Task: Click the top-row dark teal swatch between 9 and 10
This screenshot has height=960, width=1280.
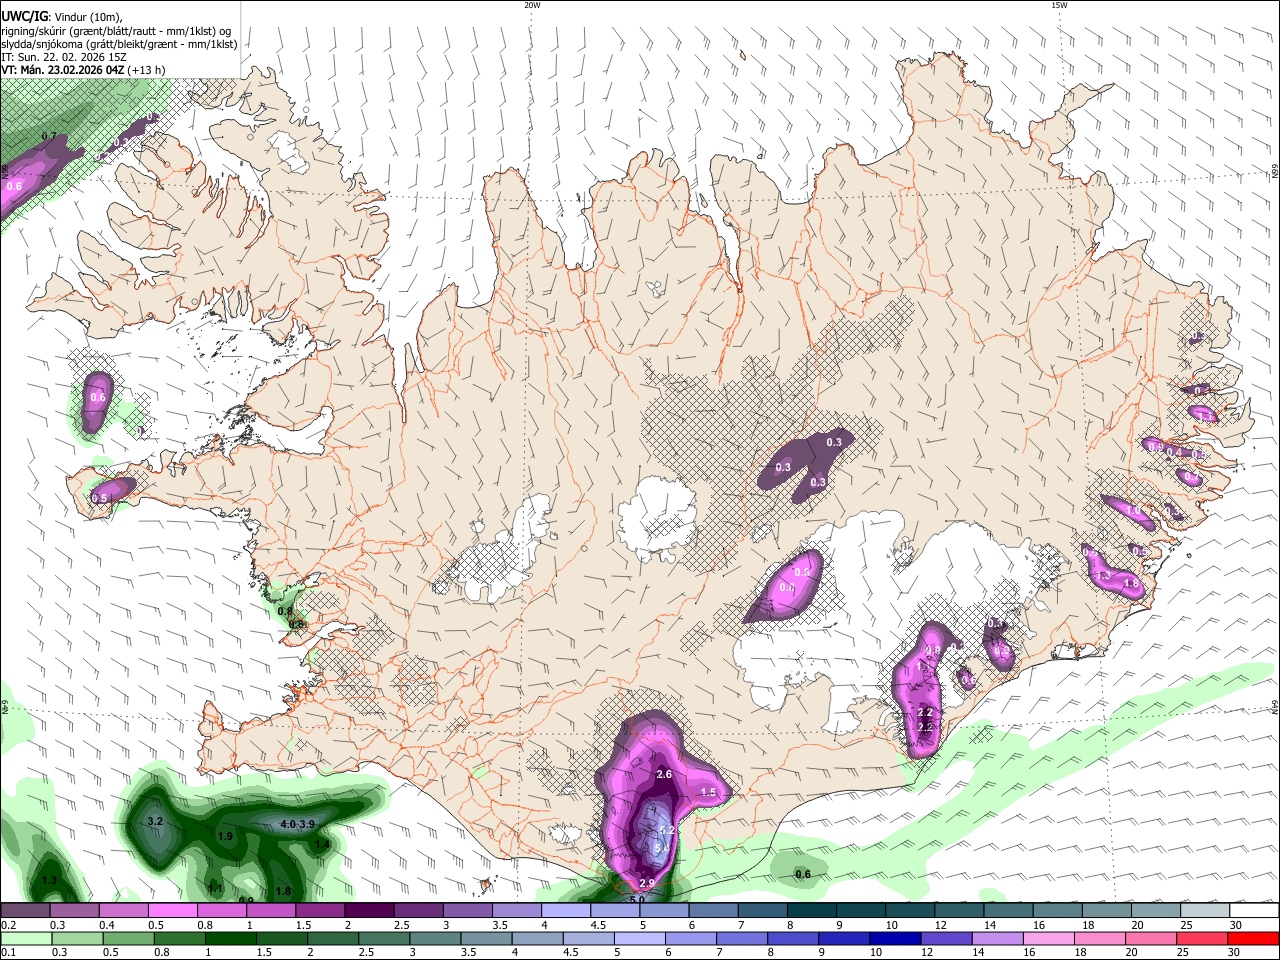Action: tap(861, 911)
